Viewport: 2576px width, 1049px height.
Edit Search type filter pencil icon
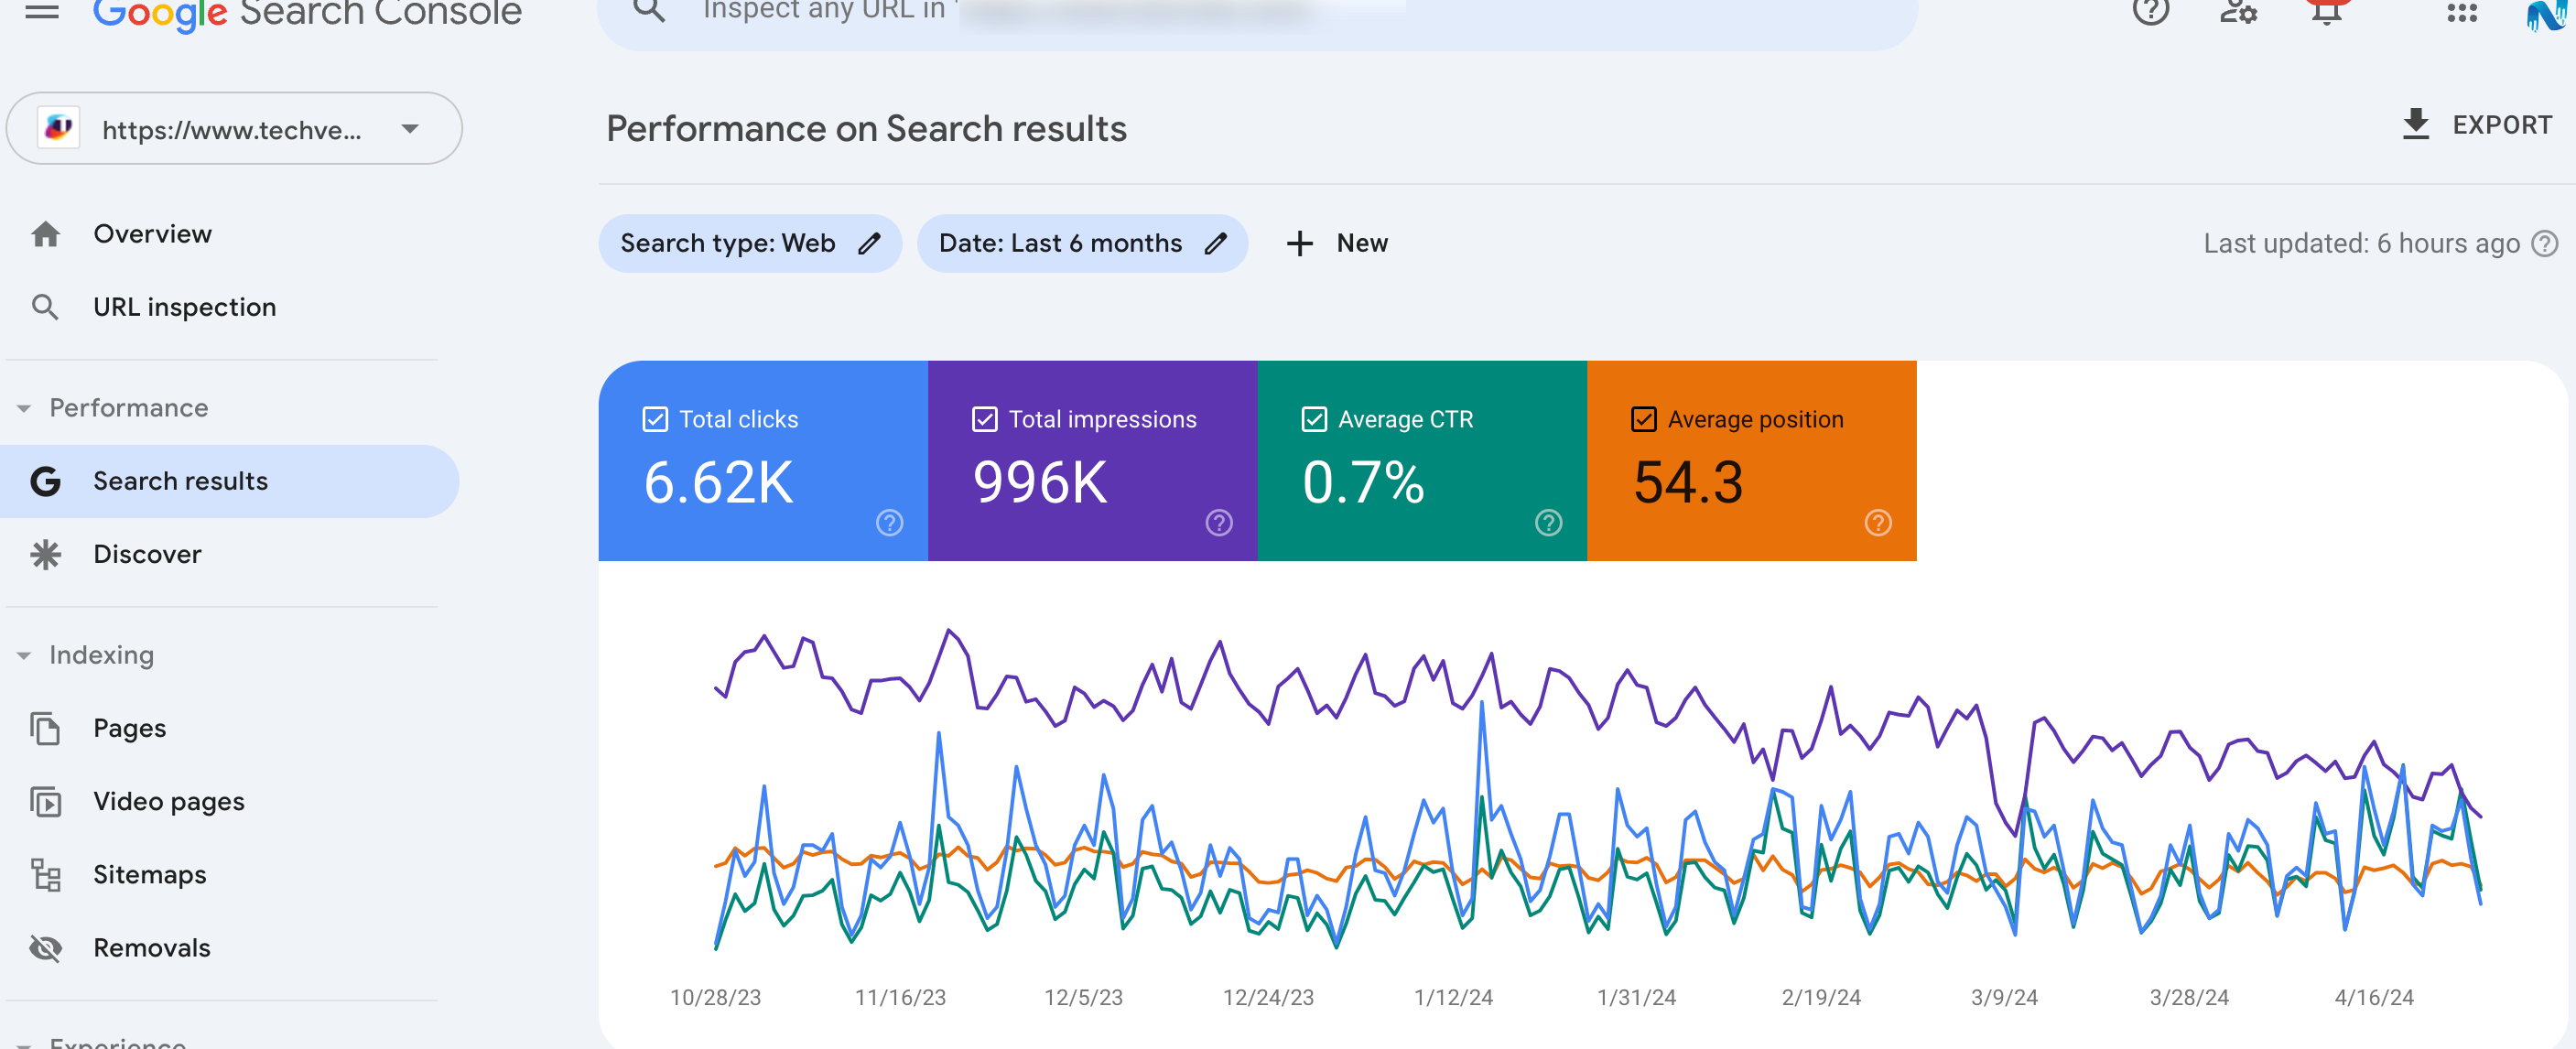click(869, 243)
